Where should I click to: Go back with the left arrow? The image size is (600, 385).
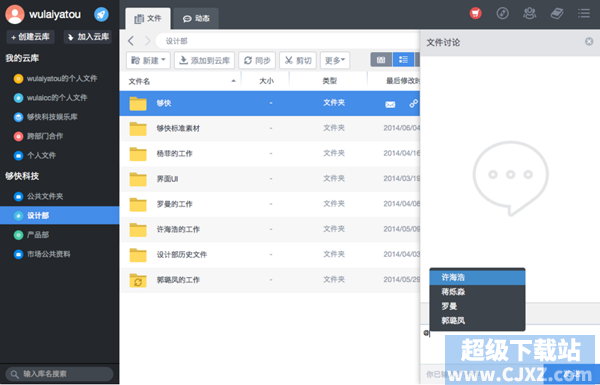coord(131,41)
